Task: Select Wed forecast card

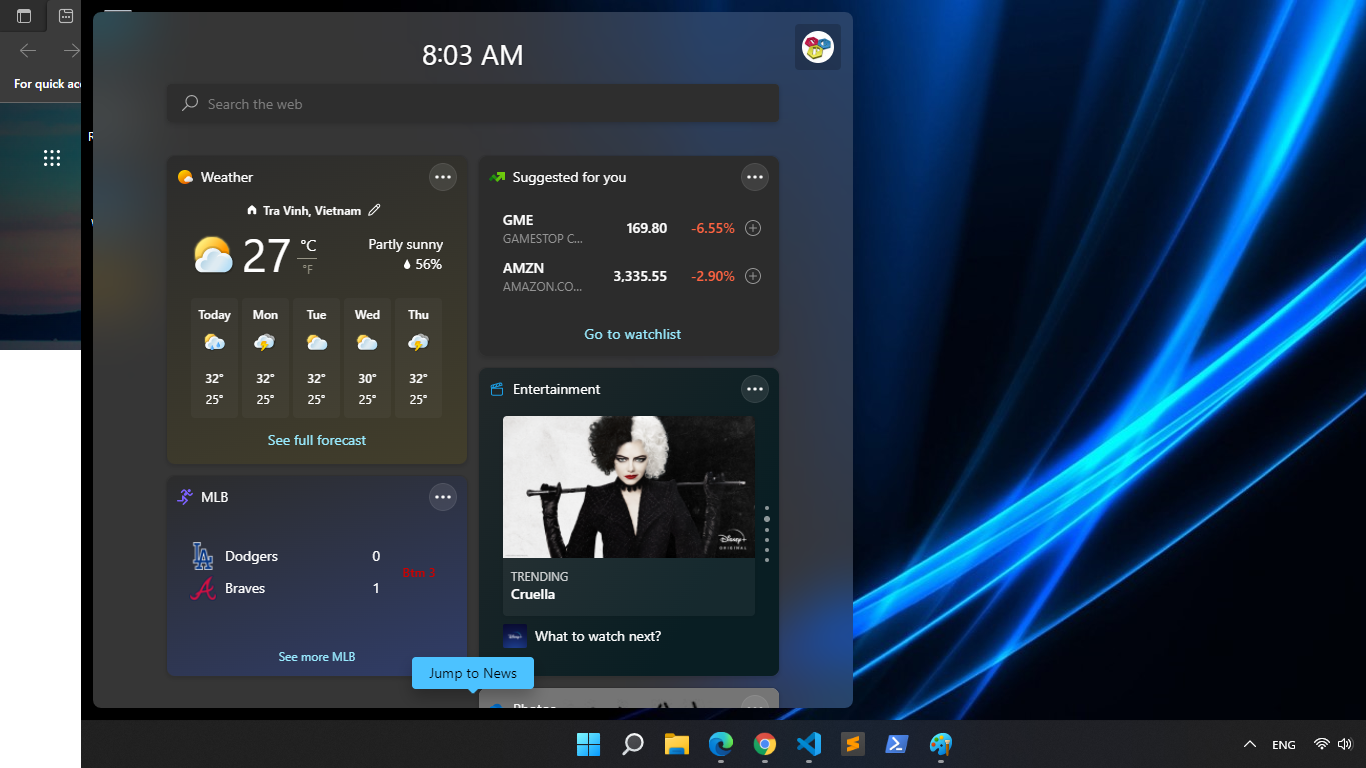Action: click(367, 358)
